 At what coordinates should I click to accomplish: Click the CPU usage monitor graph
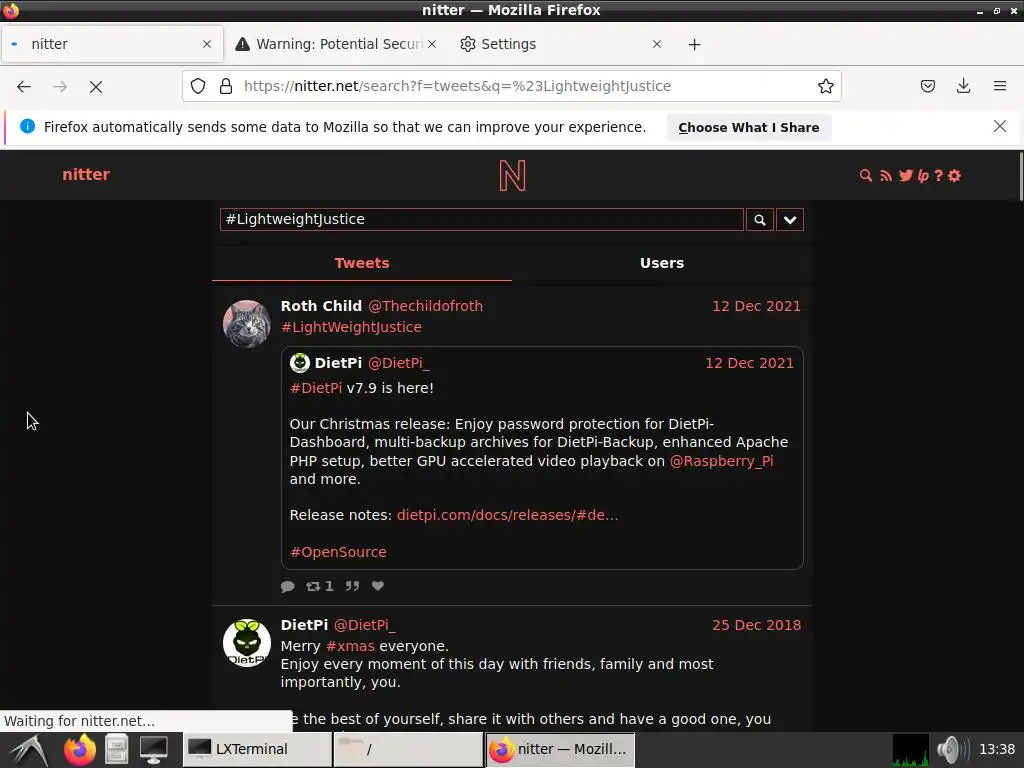pos(910,750)
